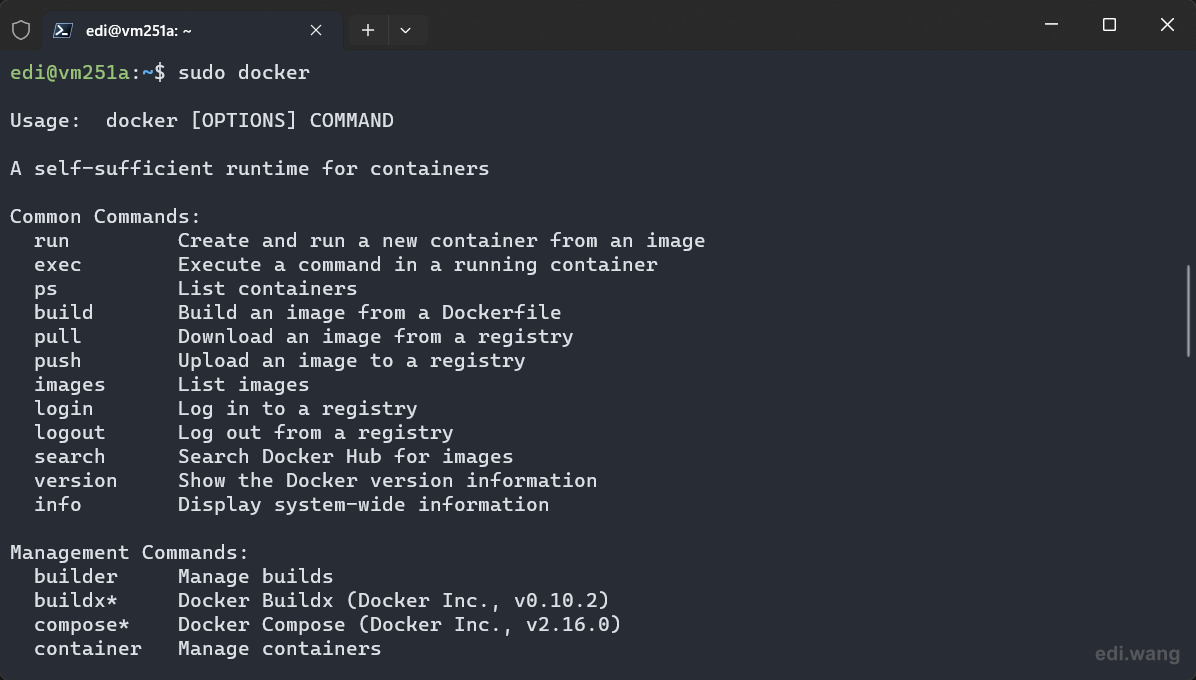The image size is (1196, 680).
Task: Click the vertical scrollbar thumb
Action: [x=1188, y=310]
